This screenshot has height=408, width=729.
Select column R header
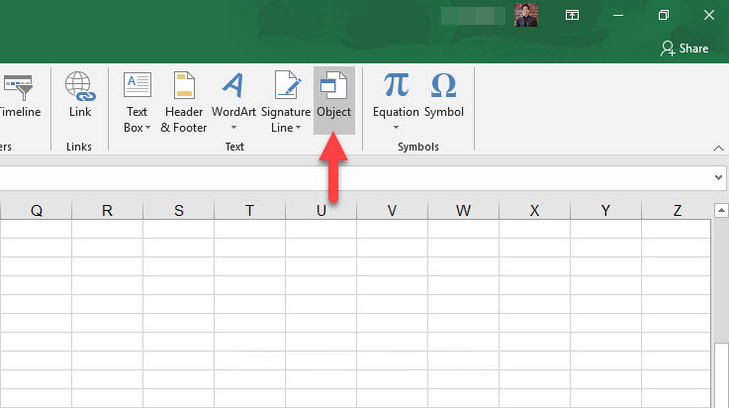[107, 211]
